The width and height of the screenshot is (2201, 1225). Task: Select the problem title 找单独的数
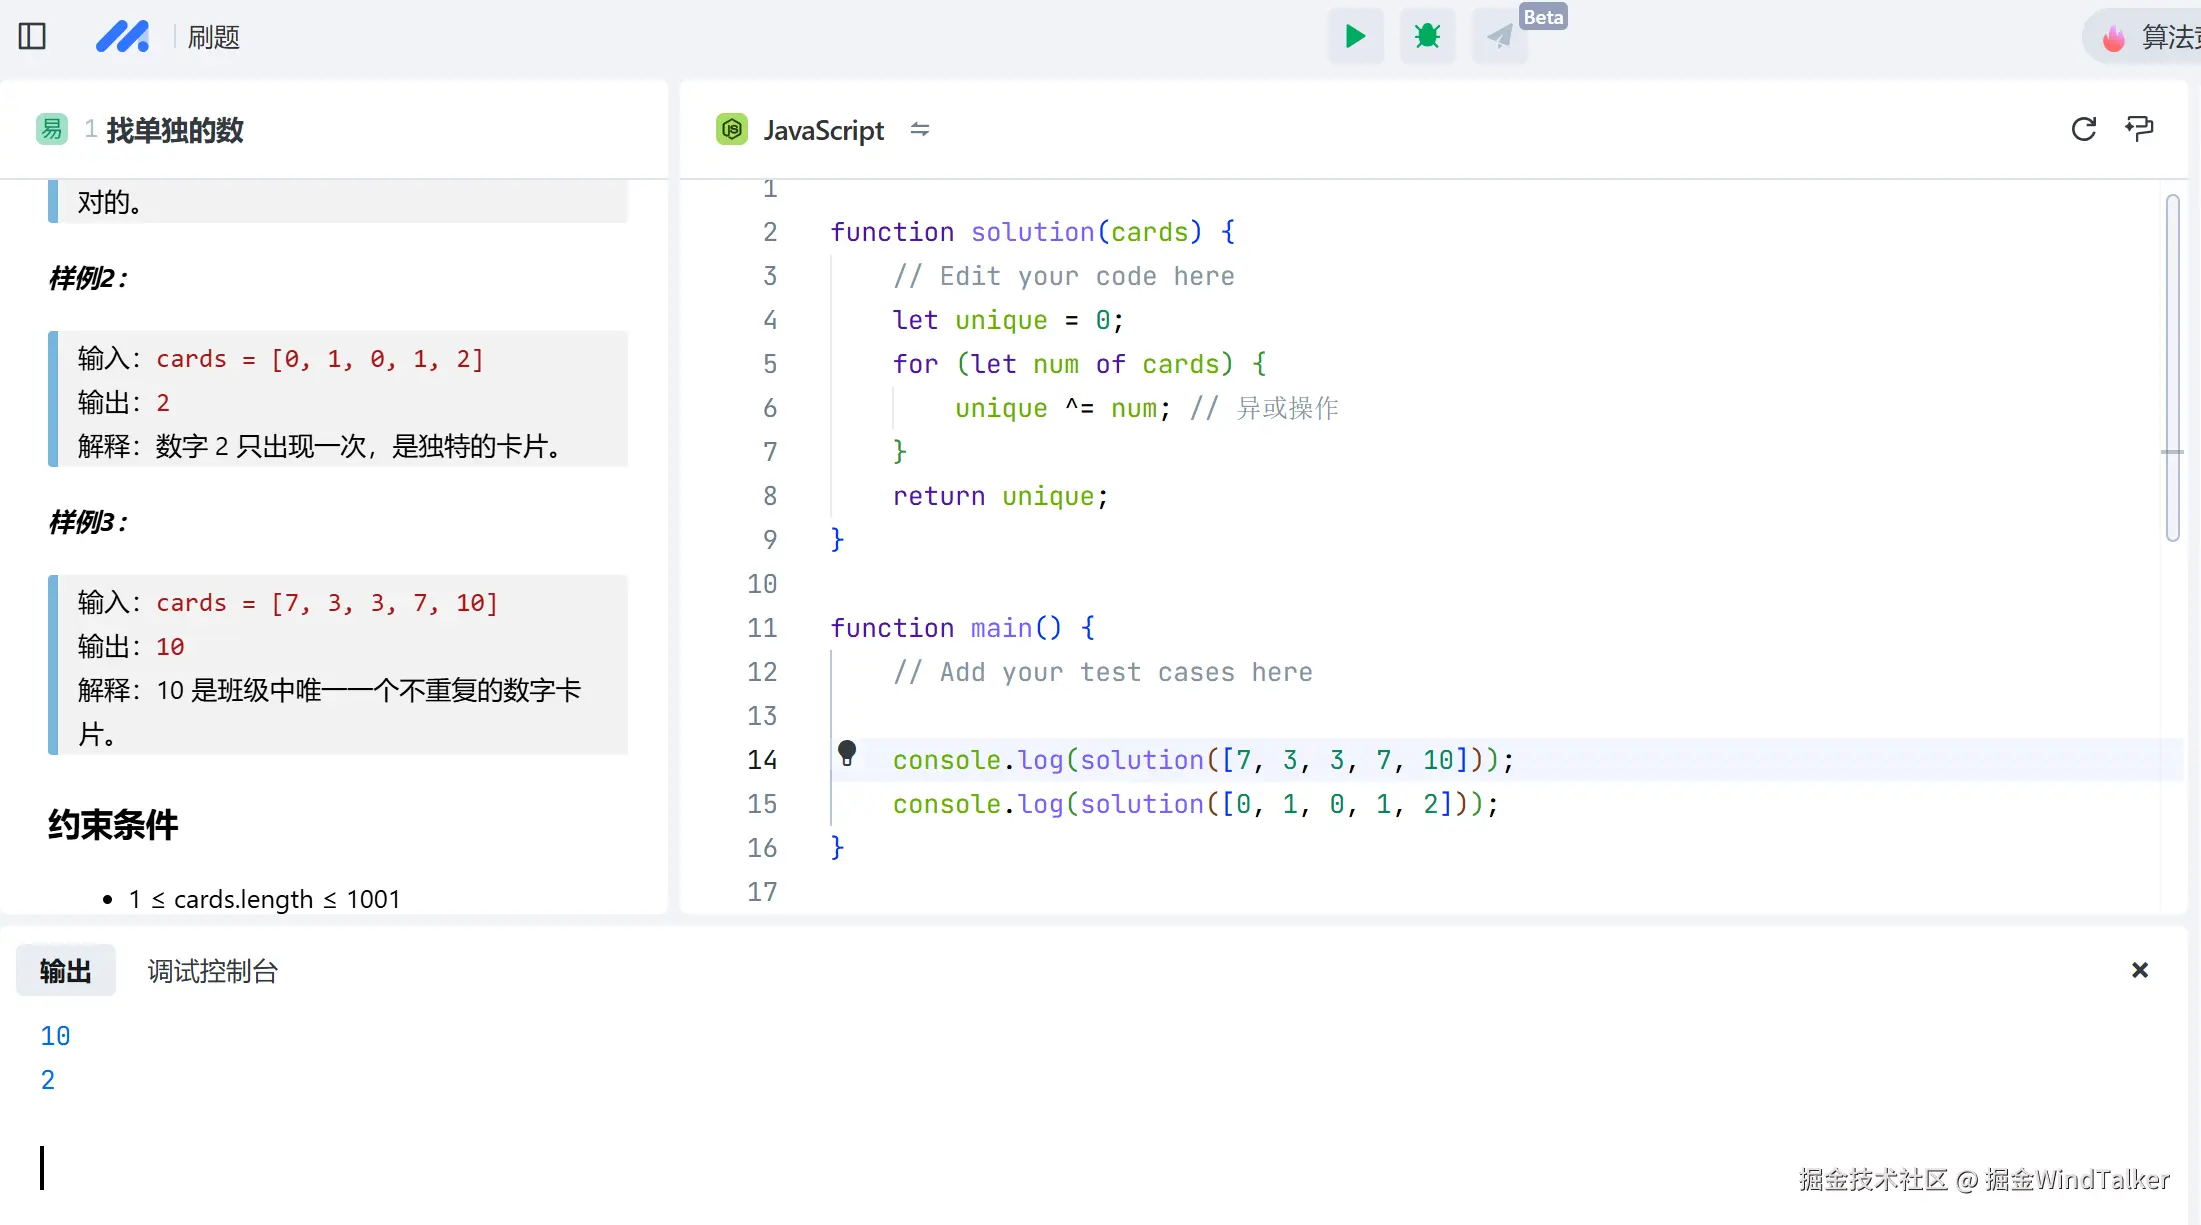175,130
